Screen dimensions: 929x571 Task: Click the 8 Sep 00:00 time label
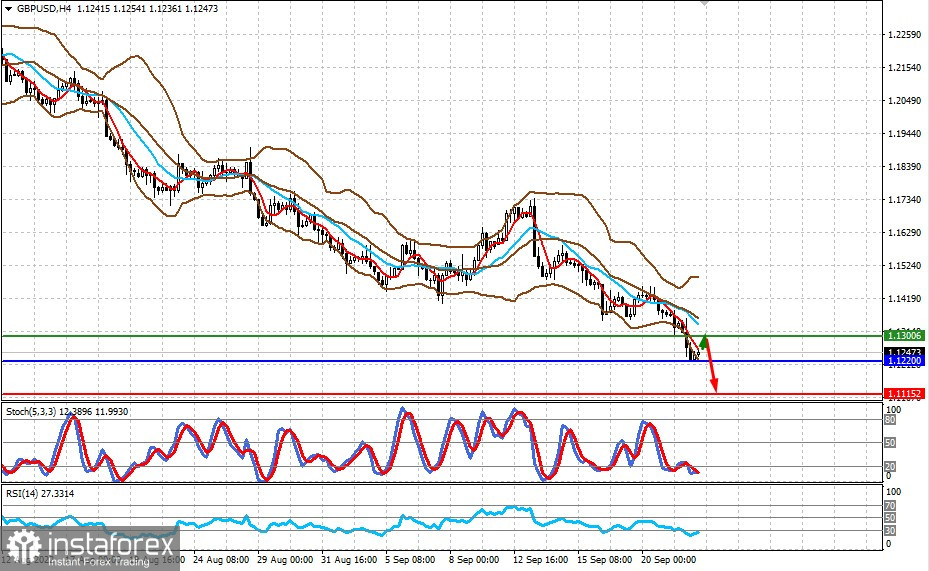(x=474, y=560)
